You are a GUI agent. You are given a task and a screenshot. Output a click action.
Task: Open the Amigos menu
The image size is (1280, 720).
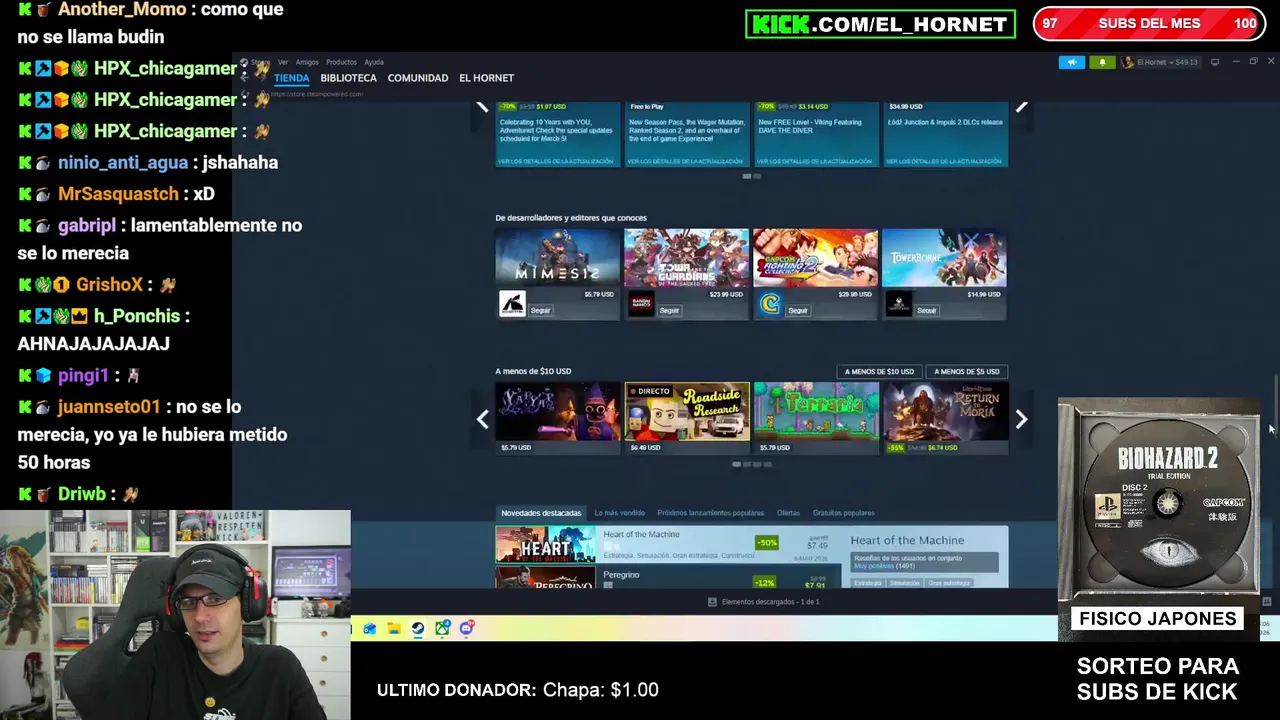(307, 62)
